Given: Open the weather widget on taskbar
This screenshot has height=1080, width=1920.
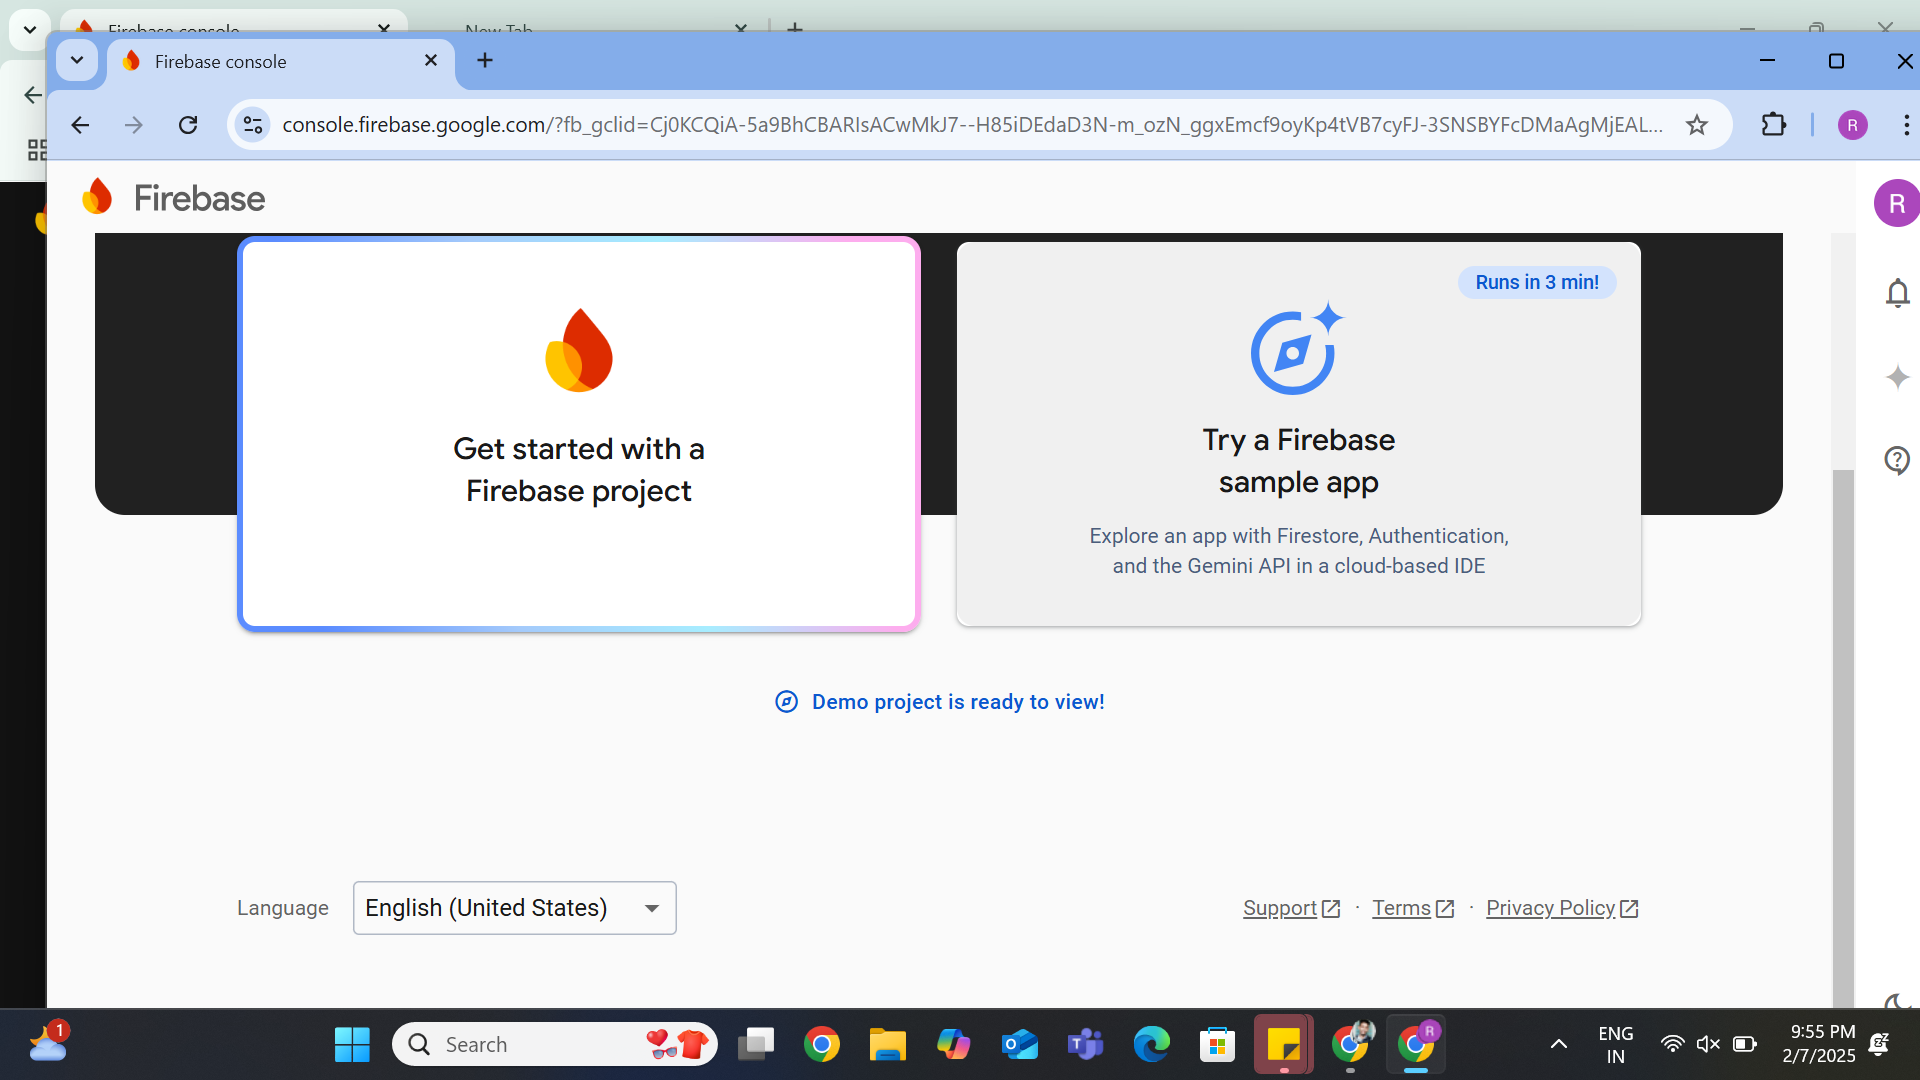Looking at the screenshot, I should [48, 1043].
